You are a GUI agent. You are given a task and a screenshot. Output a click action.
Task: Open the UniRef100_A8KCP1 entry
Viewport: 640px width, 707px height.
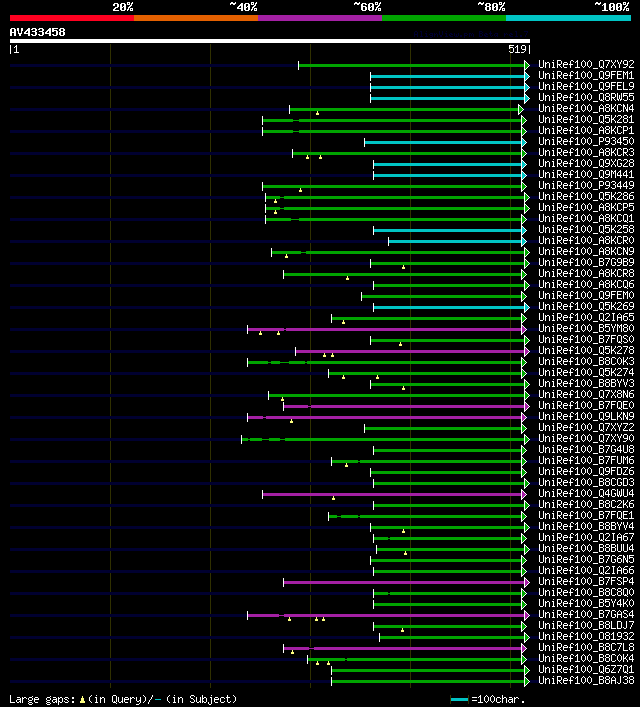586,130
